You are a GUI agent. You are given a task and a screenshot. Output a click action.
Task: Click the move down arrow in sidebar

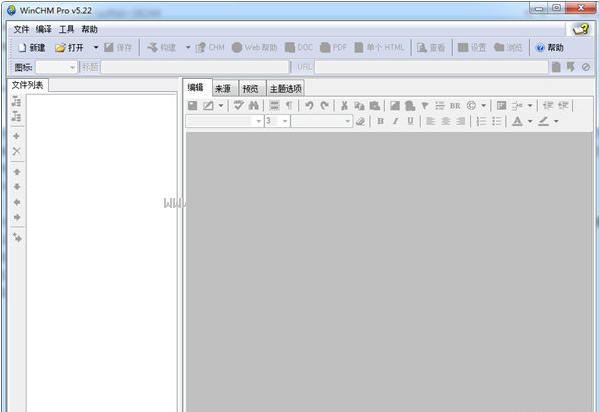point(17,187)
